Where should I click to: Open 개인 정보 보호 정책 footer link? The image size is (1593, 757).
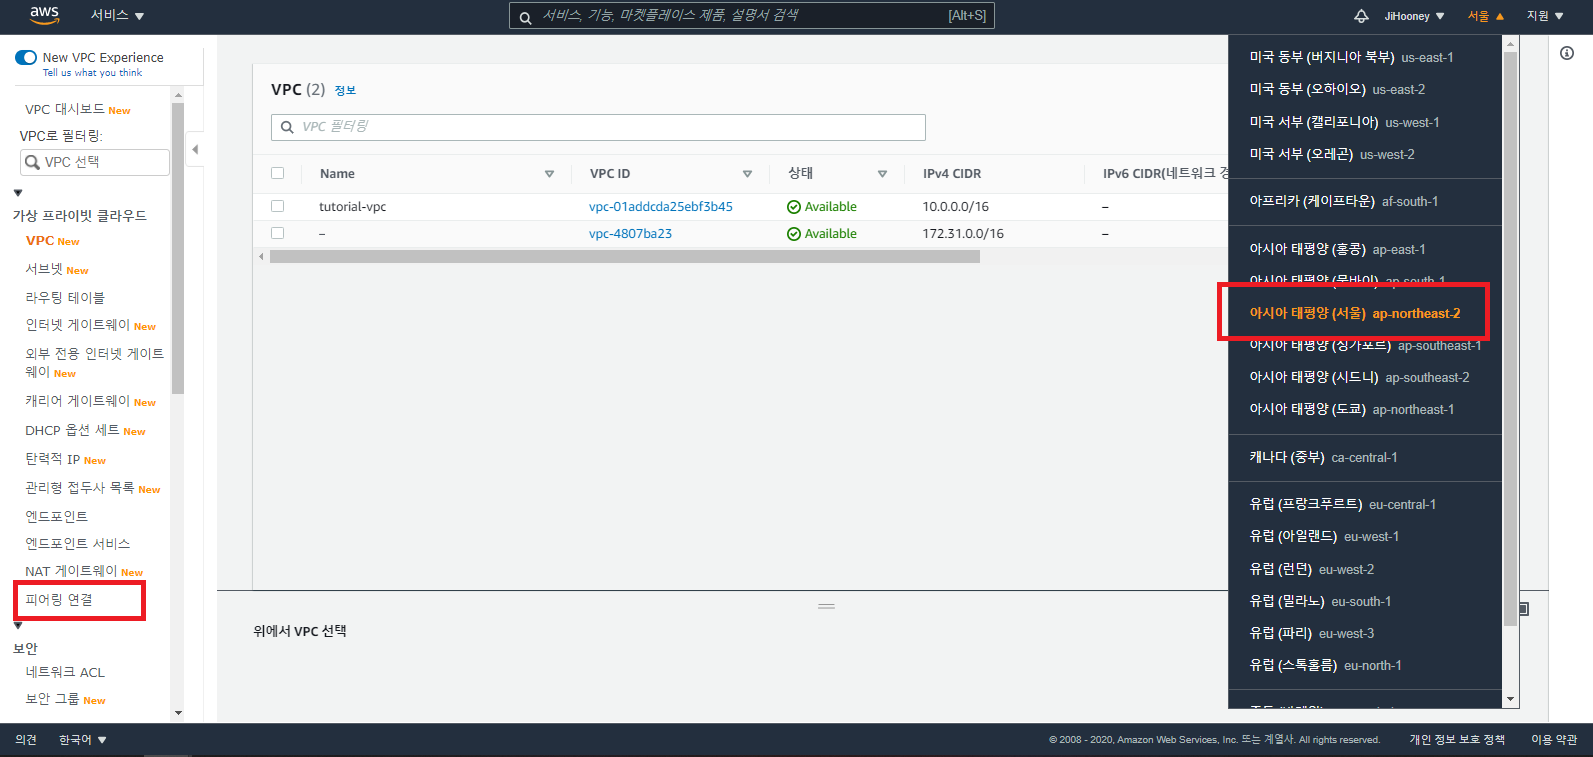coord(1457,739)
